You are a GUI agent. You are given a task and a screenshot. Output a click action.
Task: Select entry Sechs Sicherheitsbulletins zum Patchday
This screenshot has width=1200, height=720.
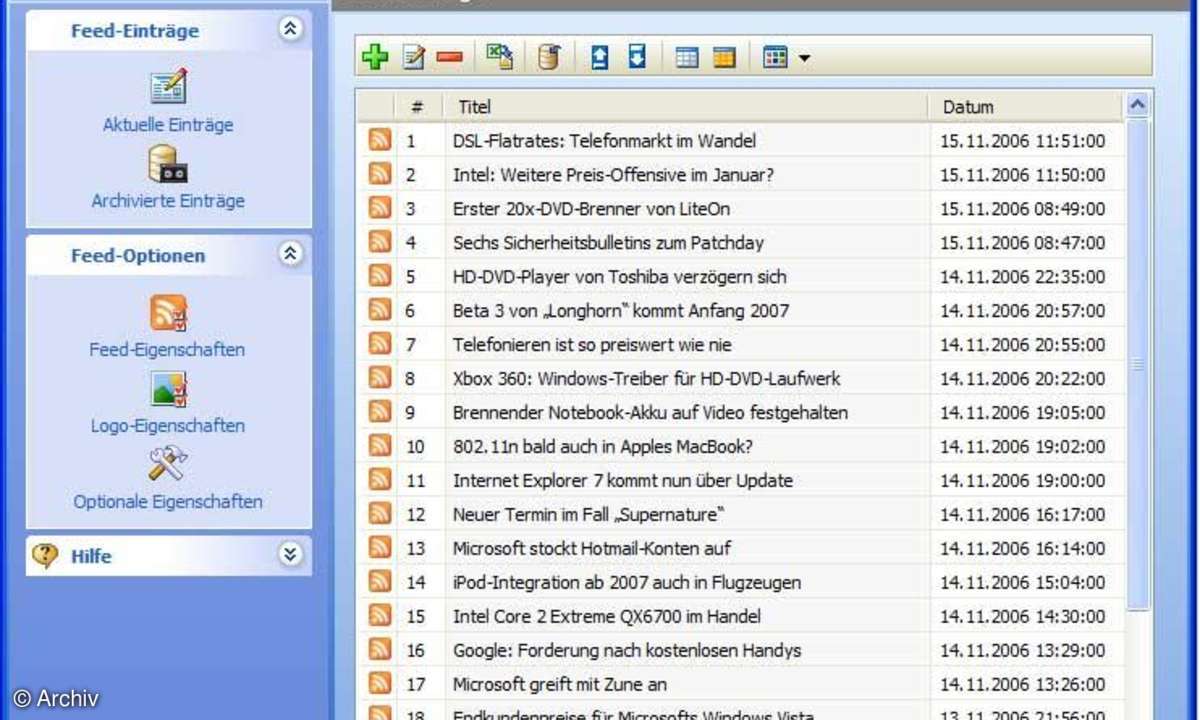pyautogui.click(x=608, y=243)
